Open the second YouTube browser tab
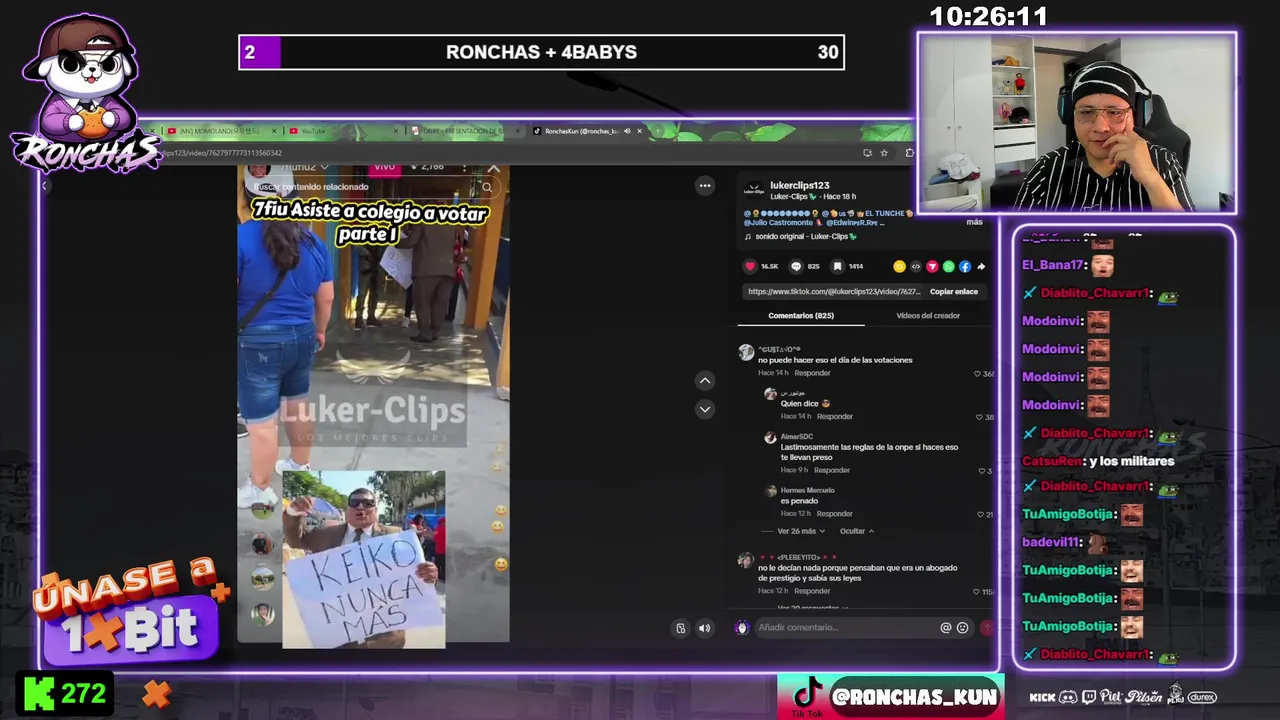Image resolution: width=1280 pixels, height=720 pixels. [x=343, y=131]
